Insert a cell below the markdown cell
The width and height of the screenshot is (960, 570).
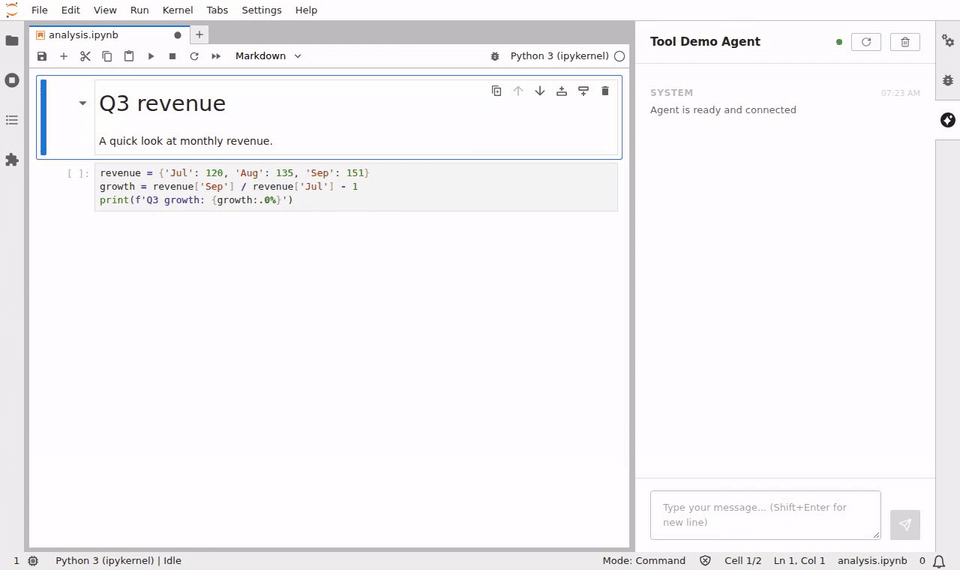click(x=583, y=91)
